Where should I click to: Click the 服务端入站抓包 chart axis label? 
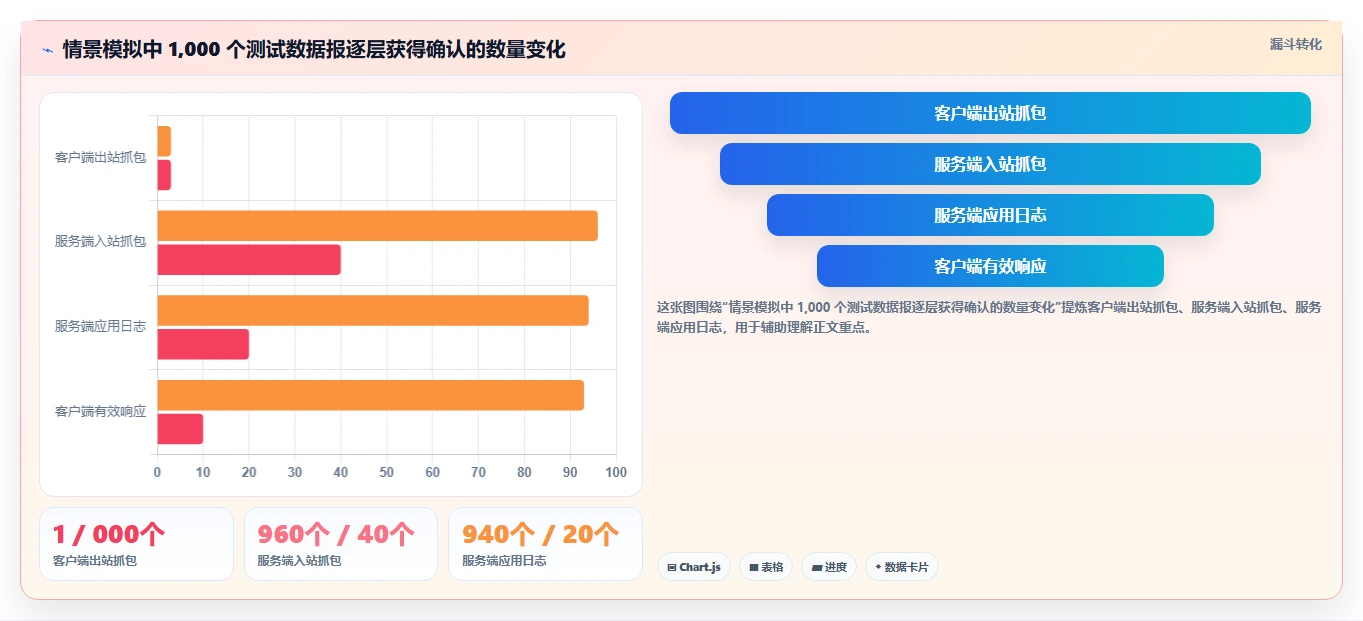[100, 242]
